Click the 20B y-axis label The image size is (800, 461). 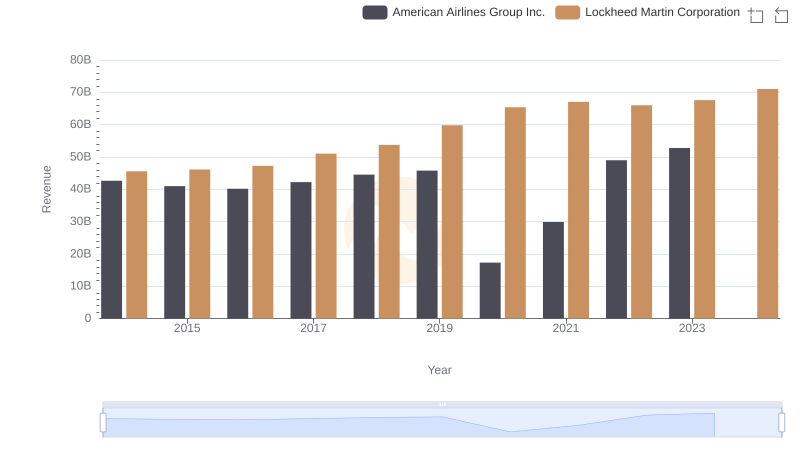81,253
